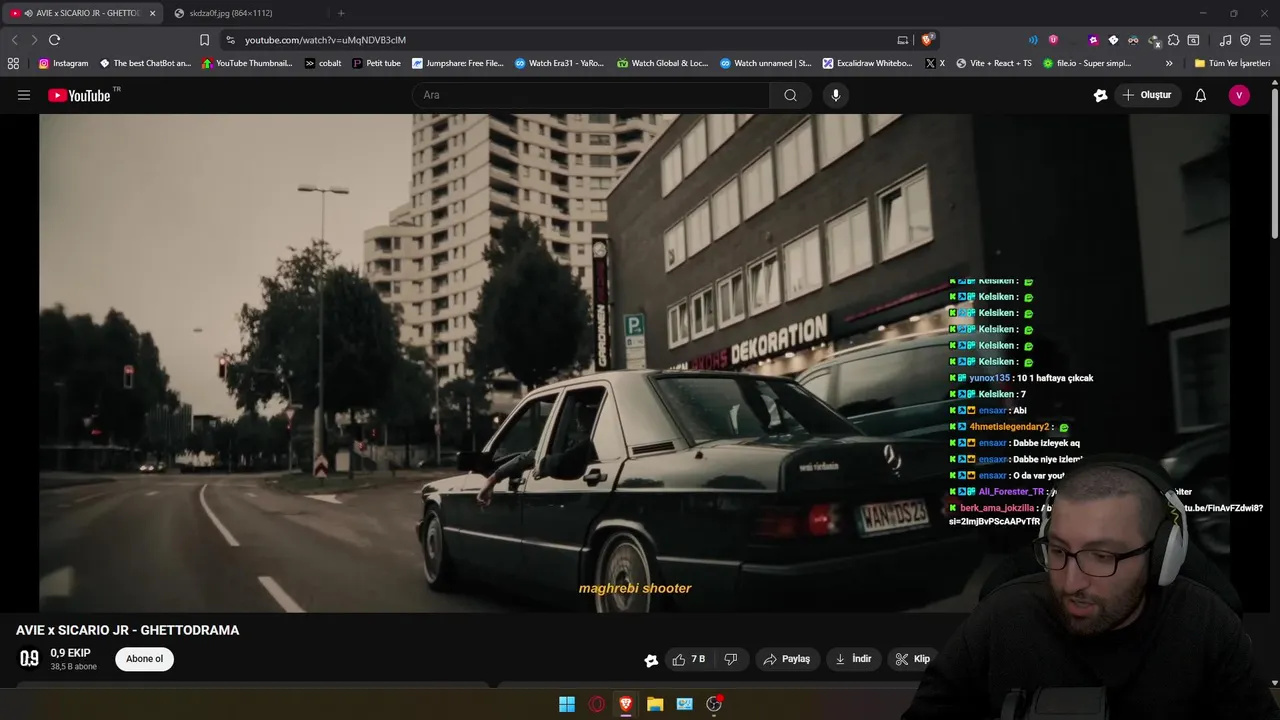
Task: Go back with the browser back arrow
Action: 14,40
